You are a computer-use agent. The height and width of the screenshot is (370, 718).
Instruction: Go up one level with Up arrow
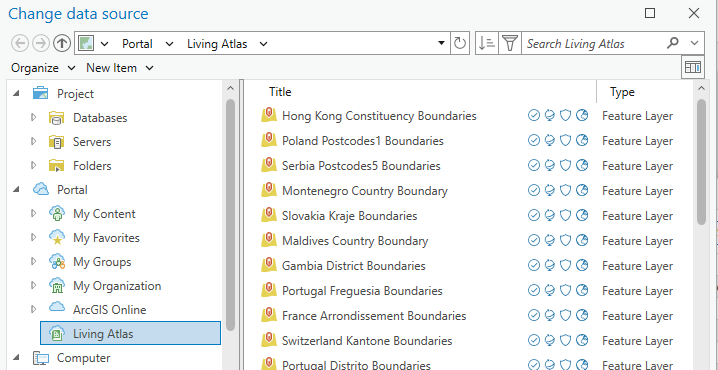coord(62,44)
